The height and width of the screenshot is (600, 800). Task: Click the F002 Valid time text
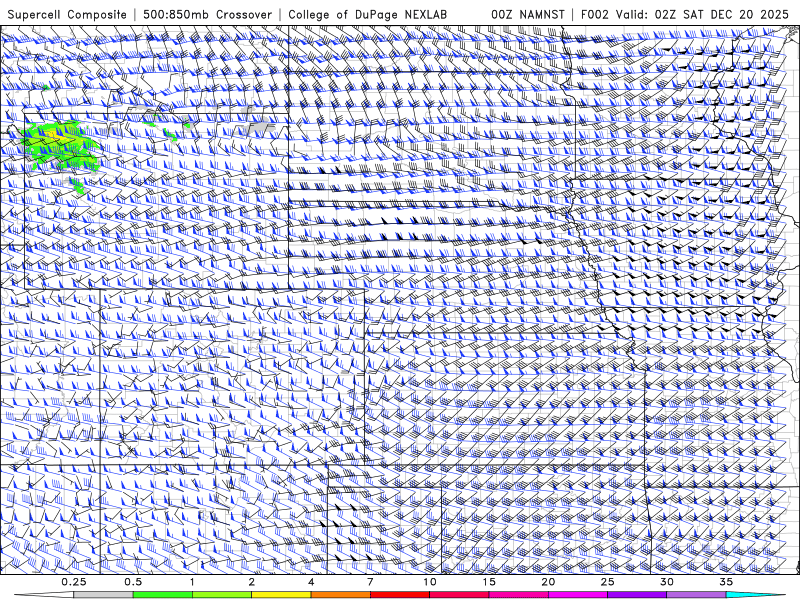pos(685,14)
